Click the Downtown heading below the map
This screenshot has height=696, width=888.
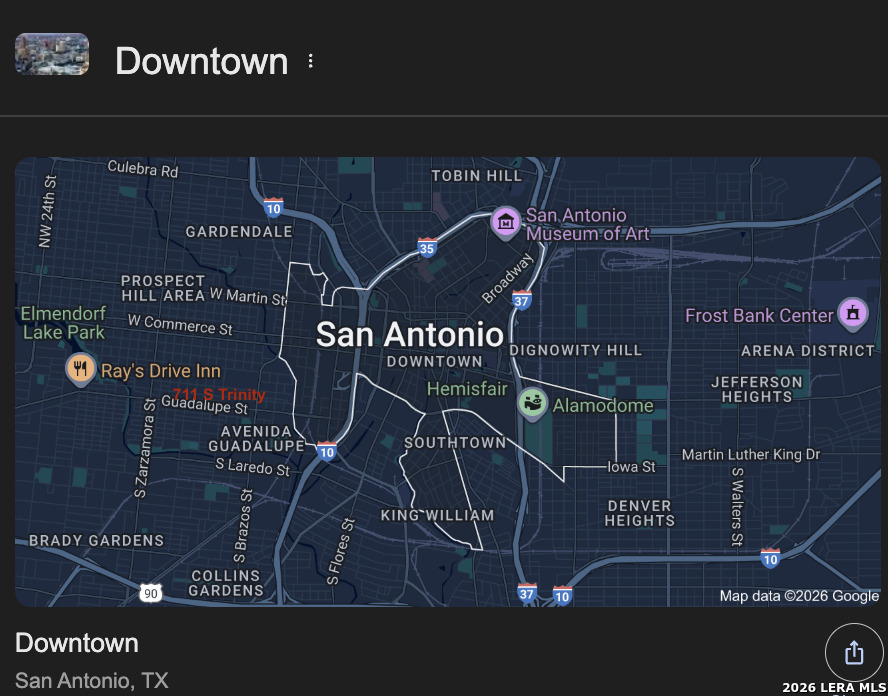[77, 642]
